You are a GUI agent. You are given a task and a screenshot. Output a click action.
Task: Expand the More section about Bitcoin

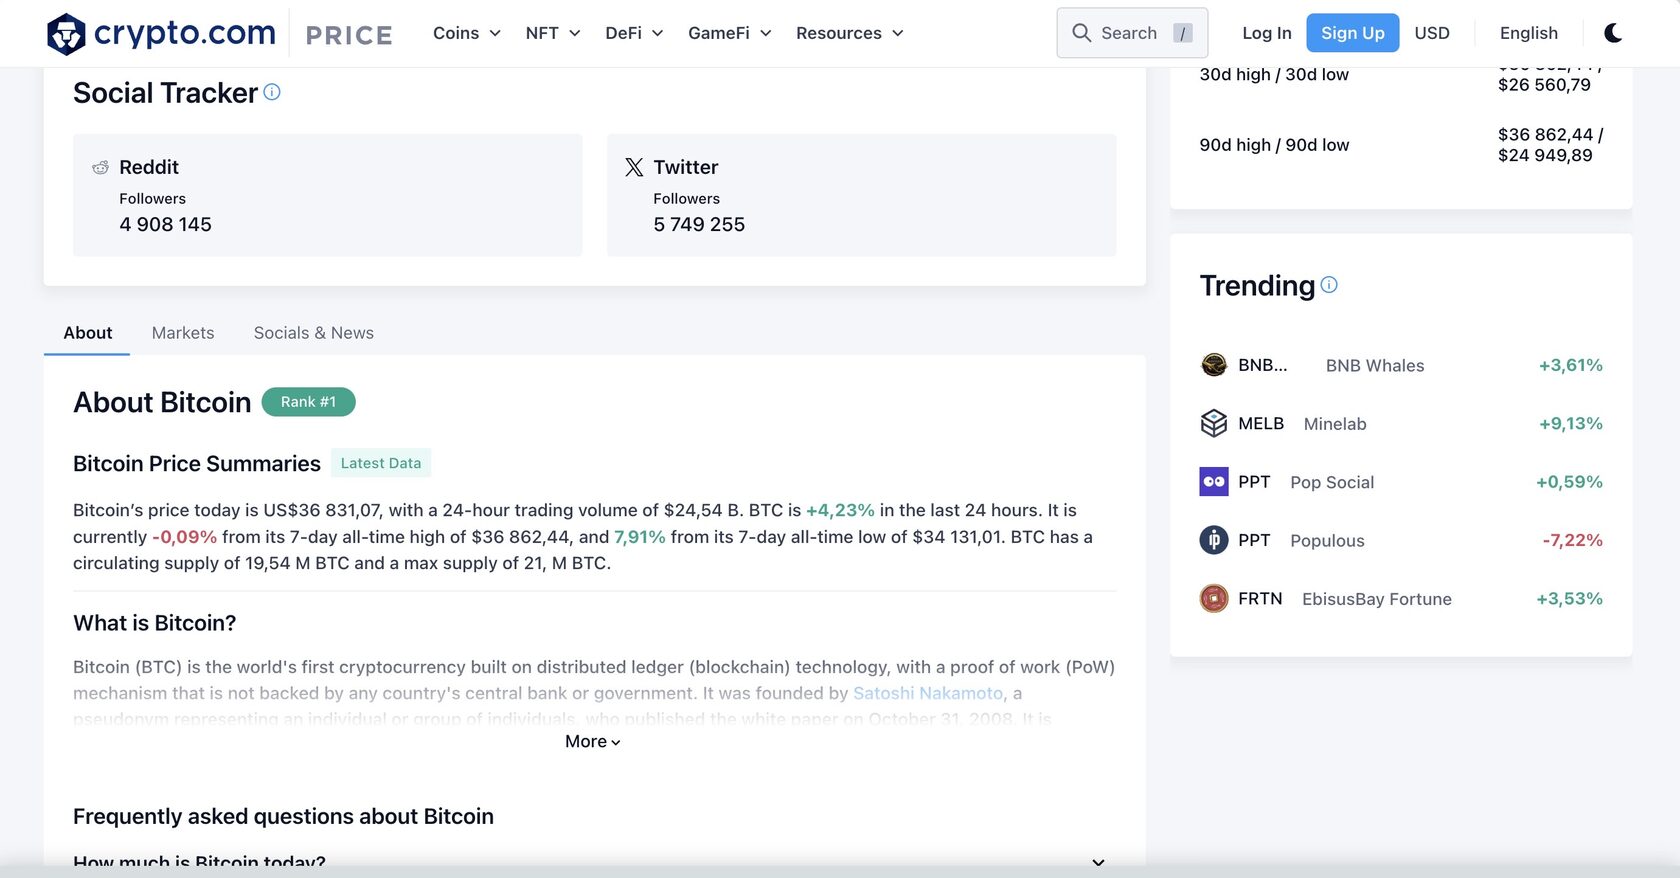tap(593, 741)
